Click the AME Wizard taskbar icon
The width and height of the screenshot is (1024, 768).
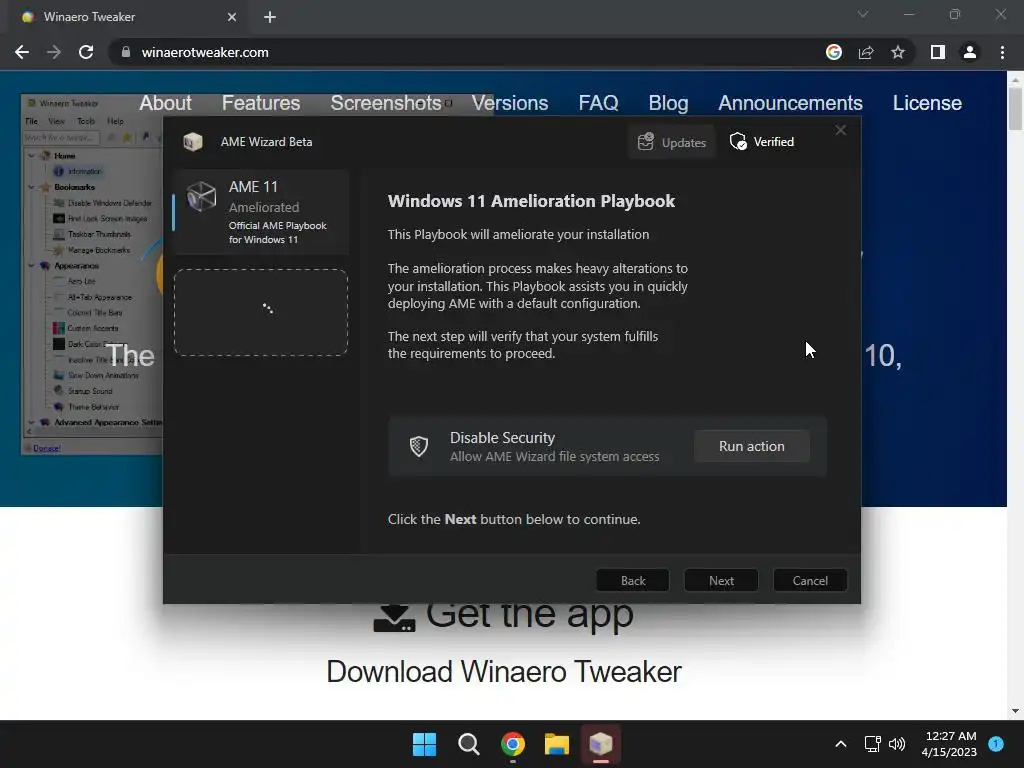pyautogui.click(x=601, y=744)
